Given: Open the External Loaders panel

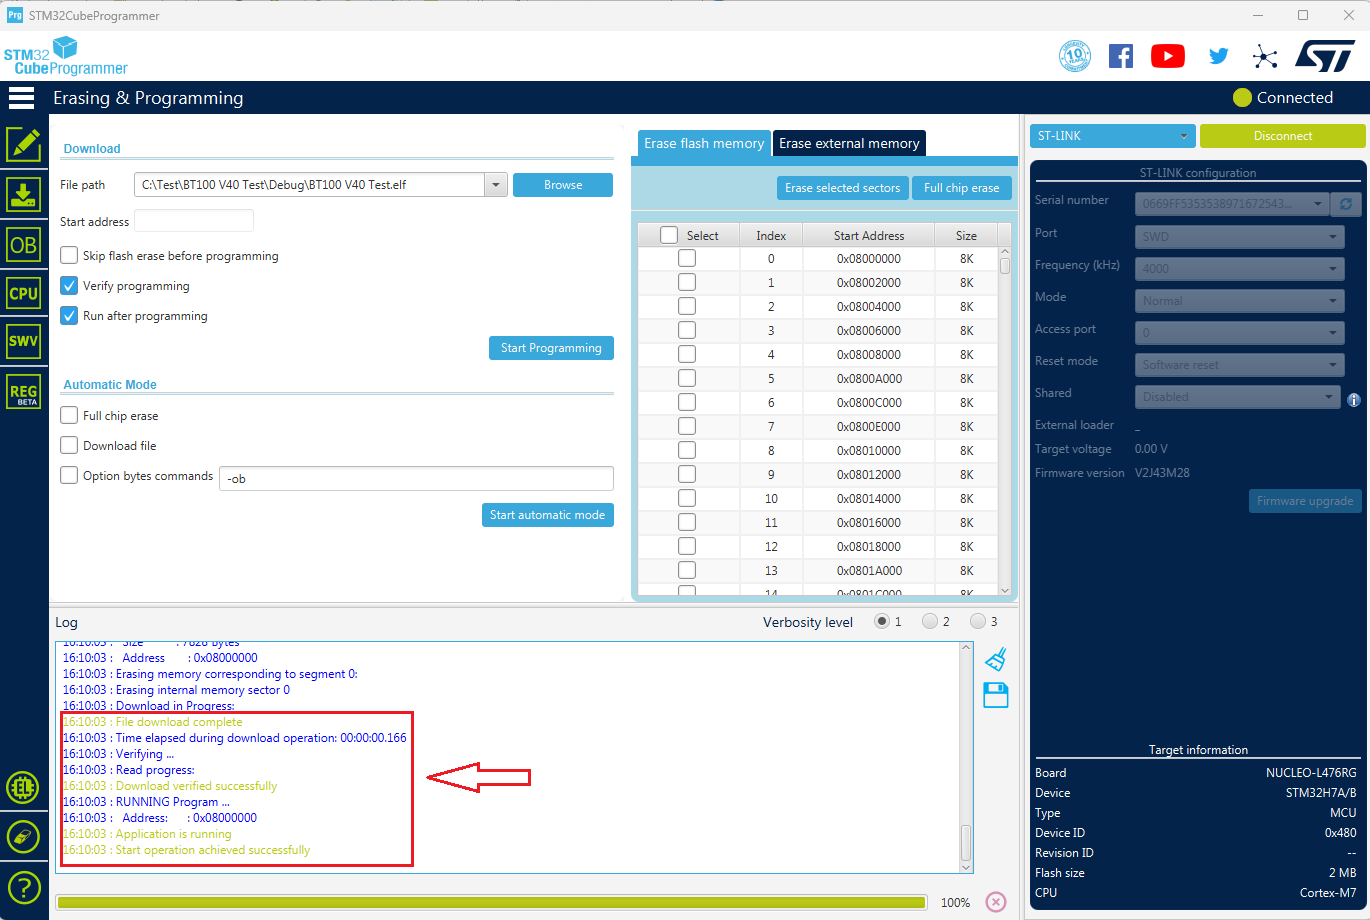Looking at the screenshot, I should [24, 787].
